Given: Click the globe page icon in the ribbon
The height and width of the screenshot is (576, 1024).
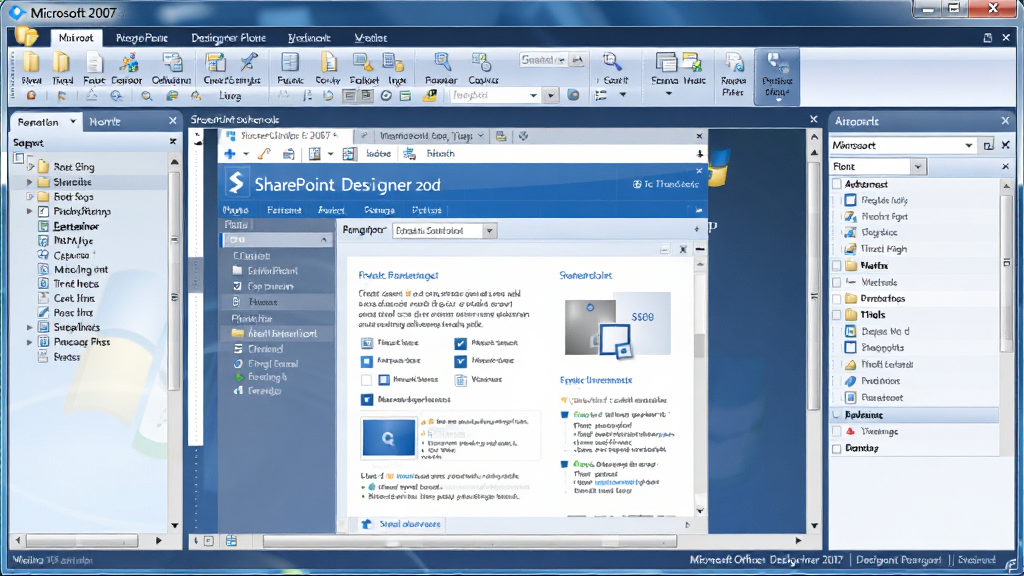Looking at the screenshot, I should pyautogui.click(x=734, y=63).
